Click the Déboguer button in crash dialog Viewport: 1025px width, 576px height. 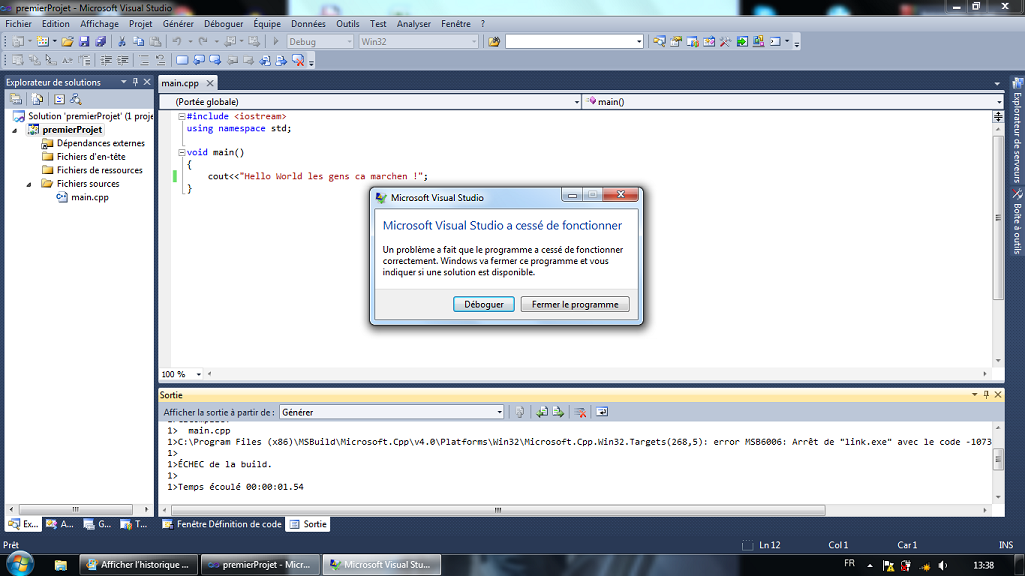click(484, 304)
